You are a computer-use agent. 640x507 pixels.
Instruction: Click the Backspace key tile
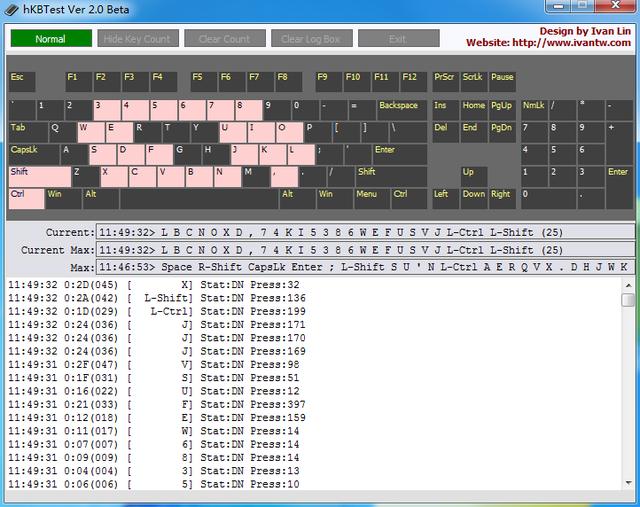pos(402,110)
